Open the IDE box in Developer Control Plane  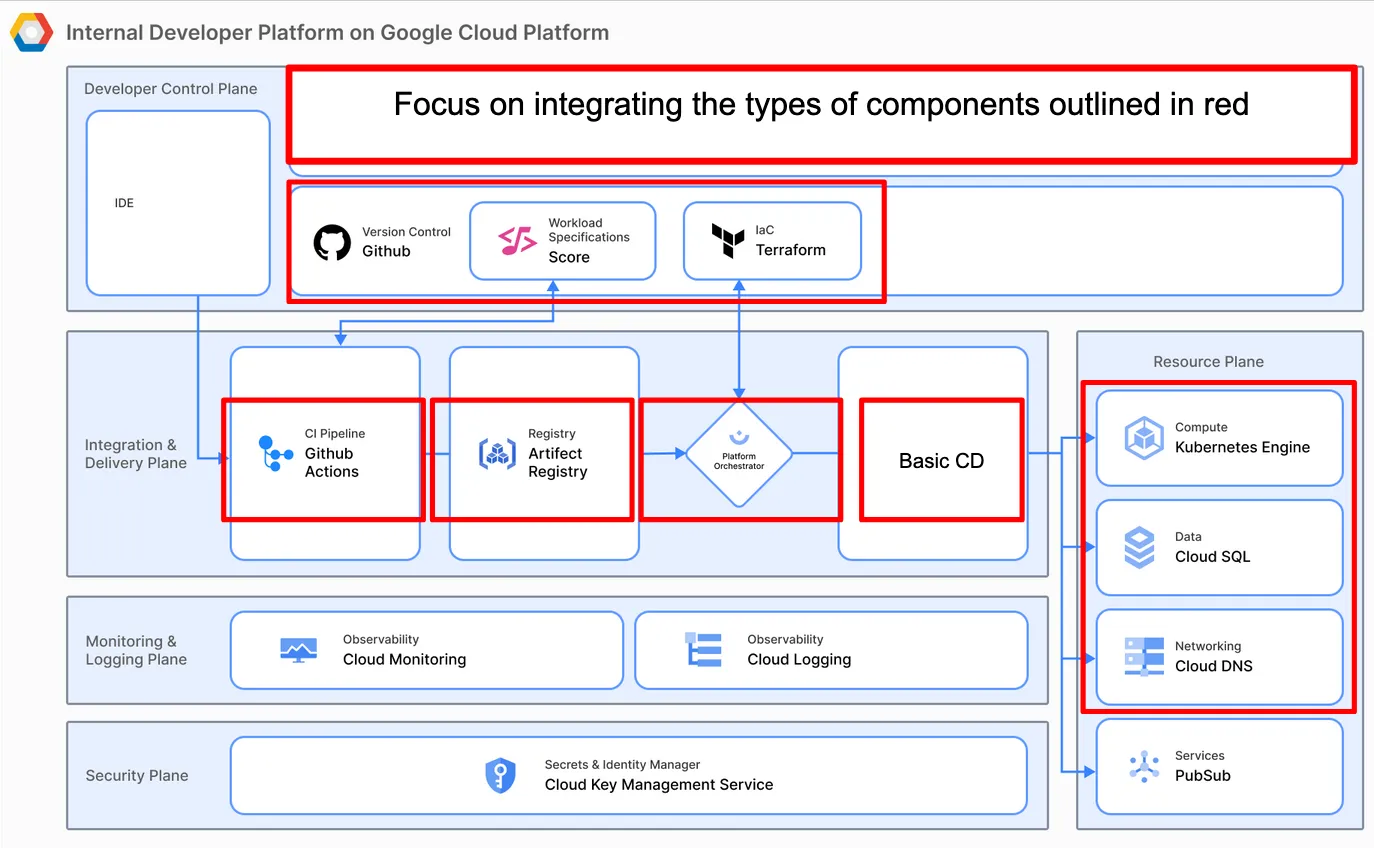(x=177, y=203)
